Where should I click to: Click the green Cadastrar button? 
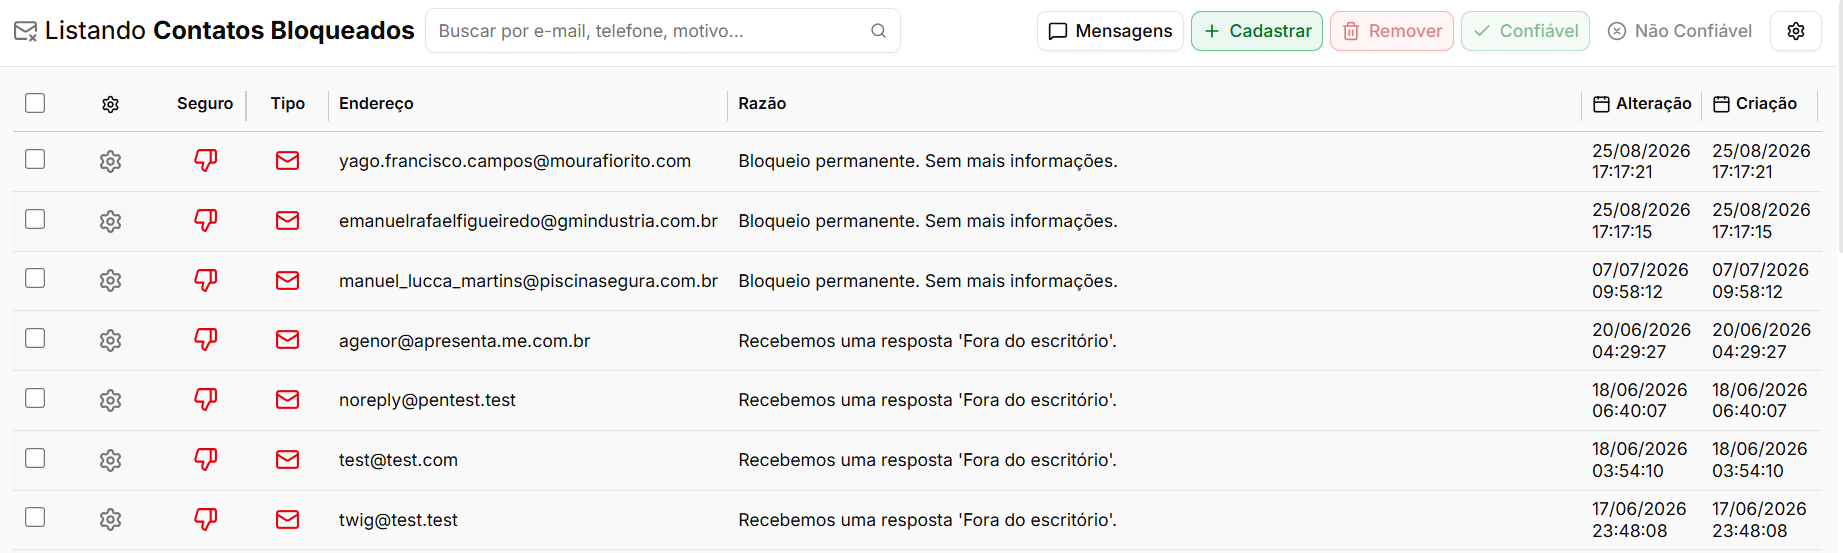pyautogui.click(x=1257, y=31)
